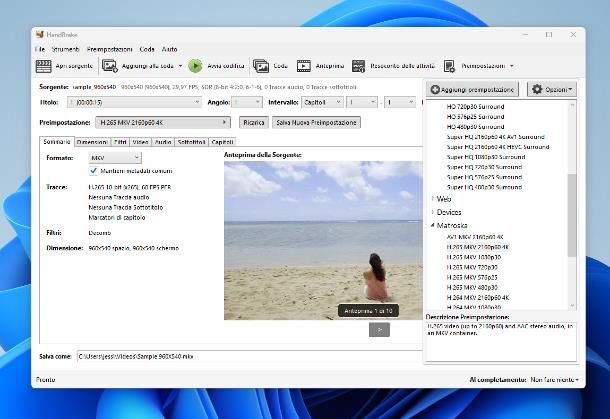Click Salva Nuova Preimpostazione button
Image resolution: width=610 pixels, height=419 pixels.
pos(316,122)
